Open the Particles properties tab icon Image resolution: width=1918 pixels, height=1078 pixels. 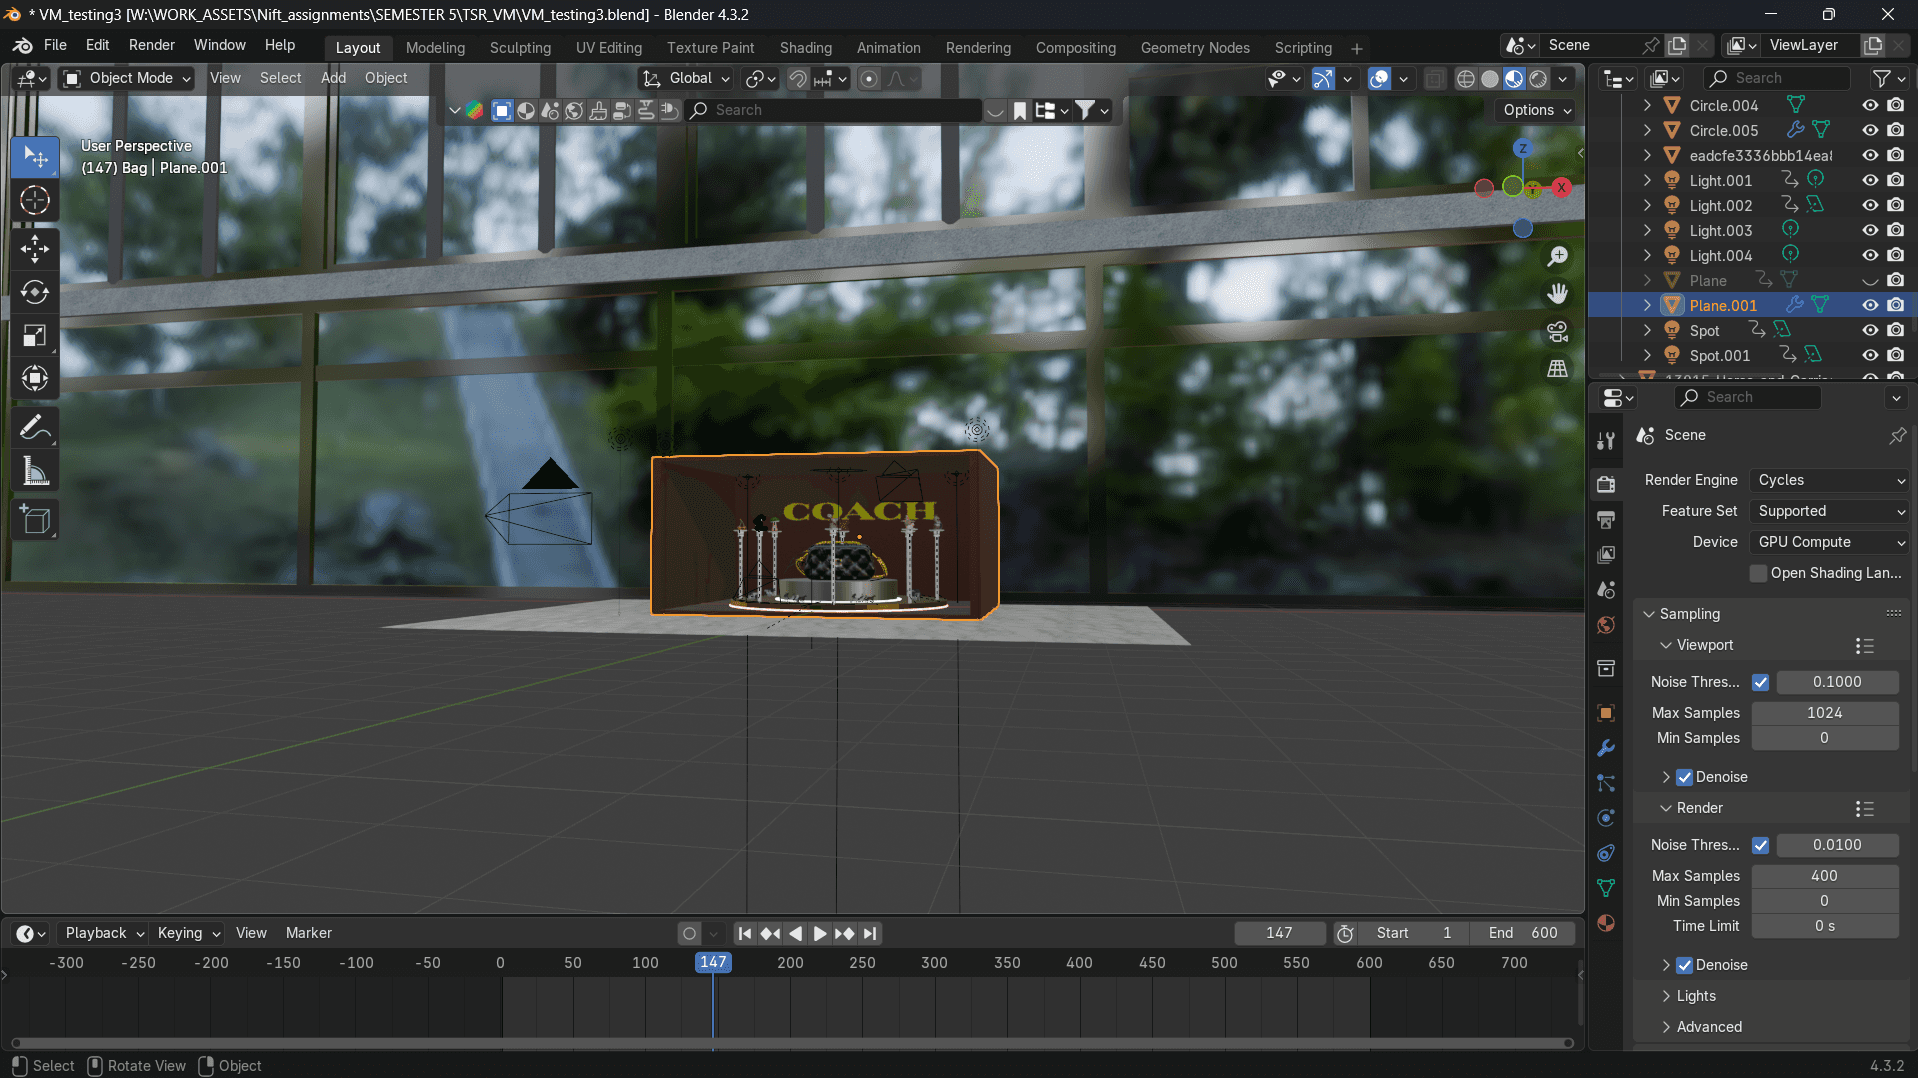[x=1606, y=783]
